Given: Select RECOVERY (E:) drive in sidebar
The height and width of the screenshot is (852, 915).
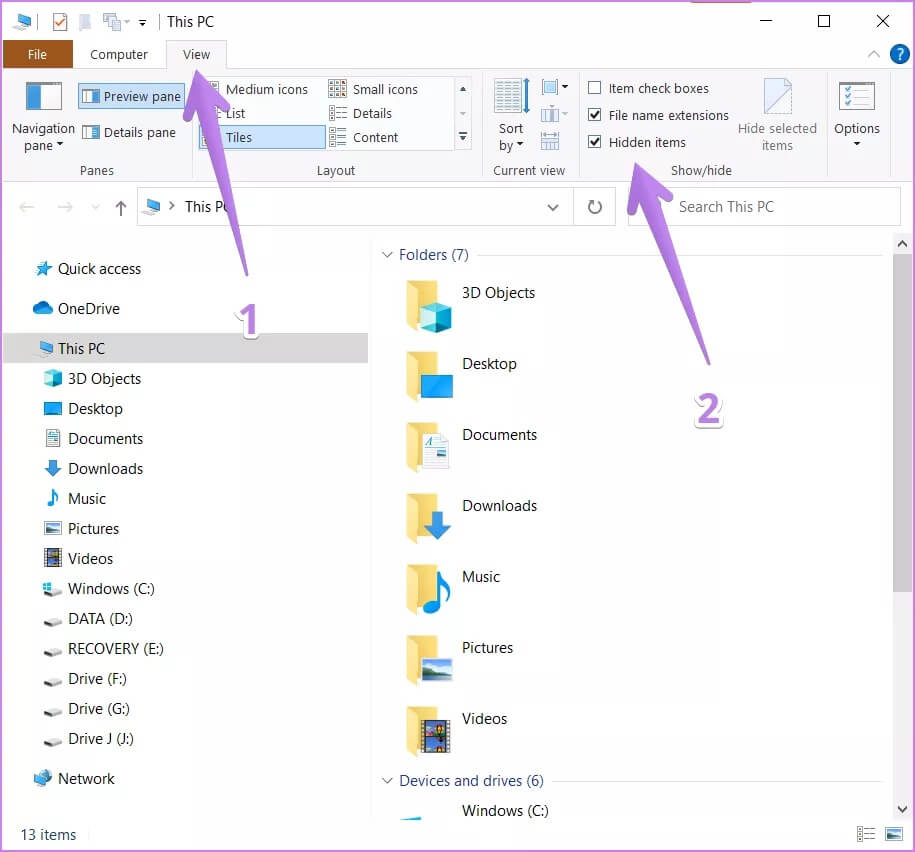Looking at the screenshot, I should [104, 649].
